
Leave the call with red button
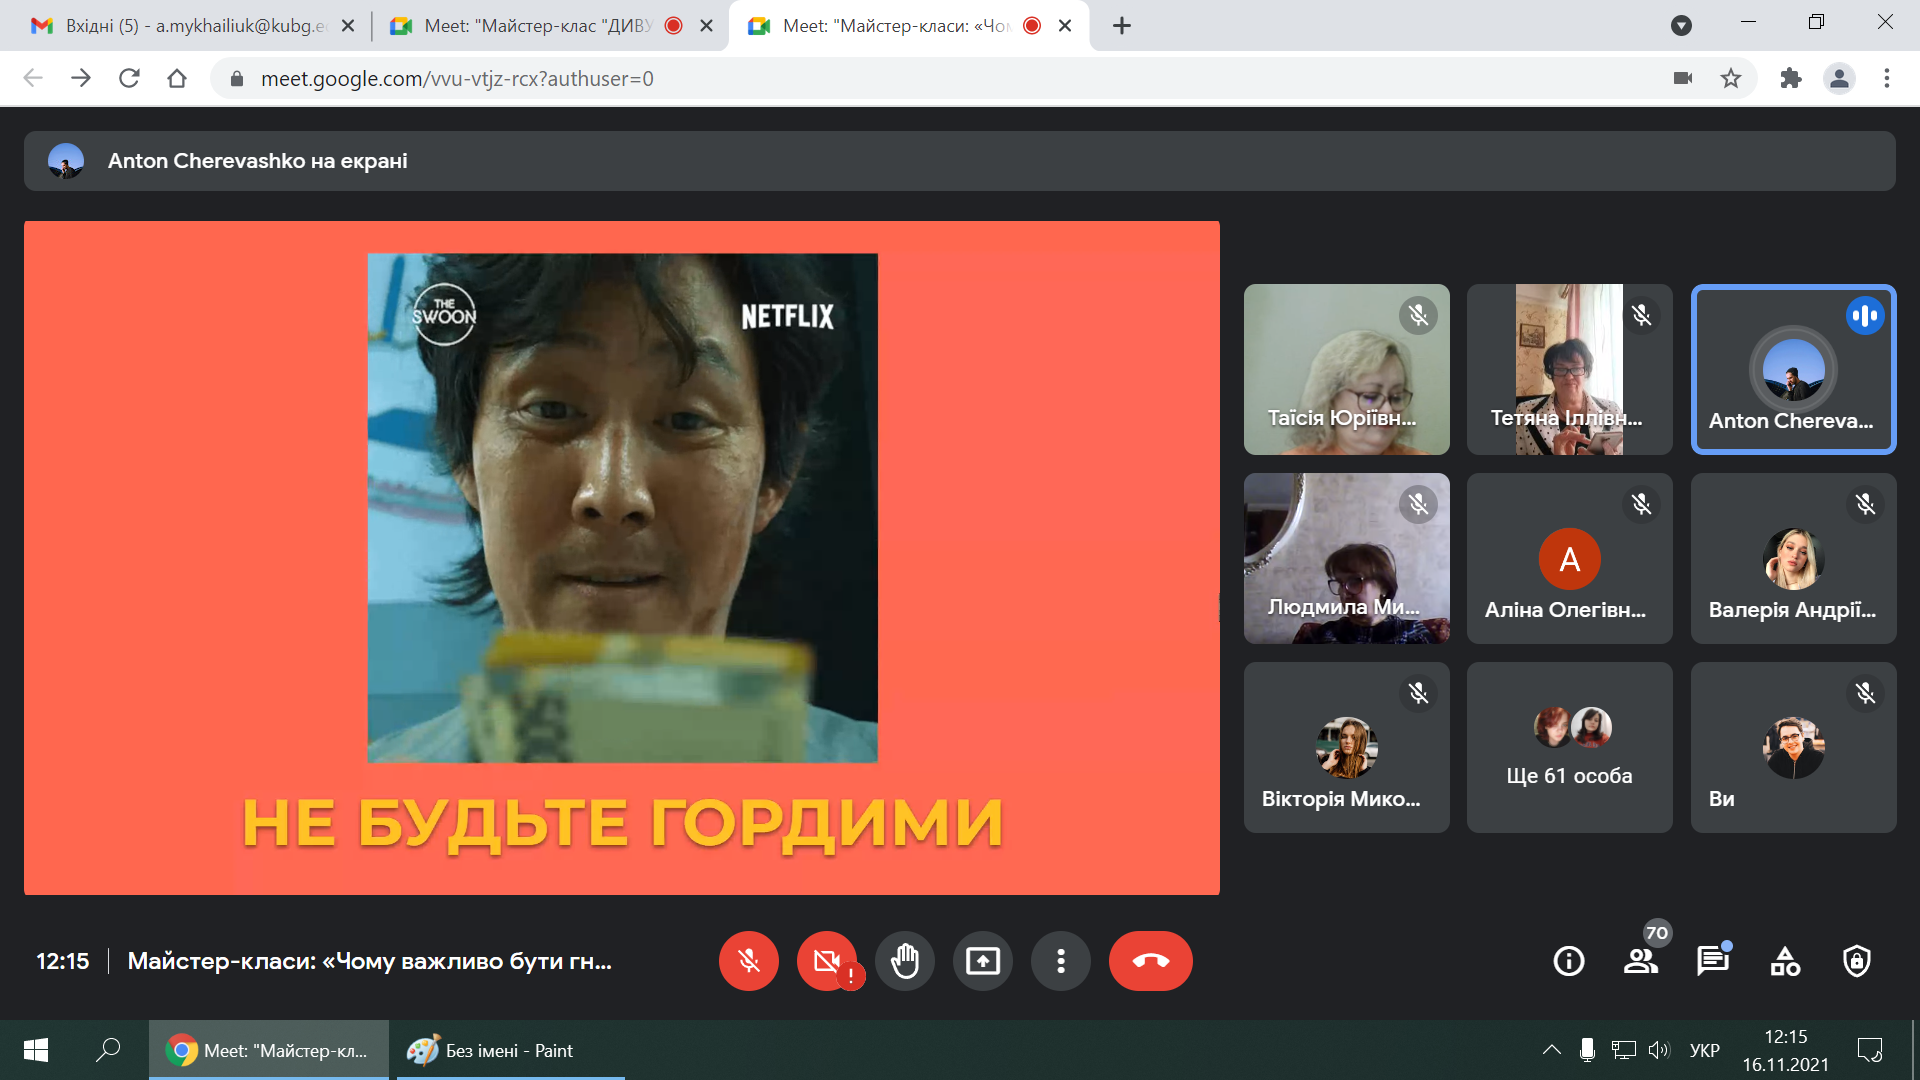(1150, 961)
